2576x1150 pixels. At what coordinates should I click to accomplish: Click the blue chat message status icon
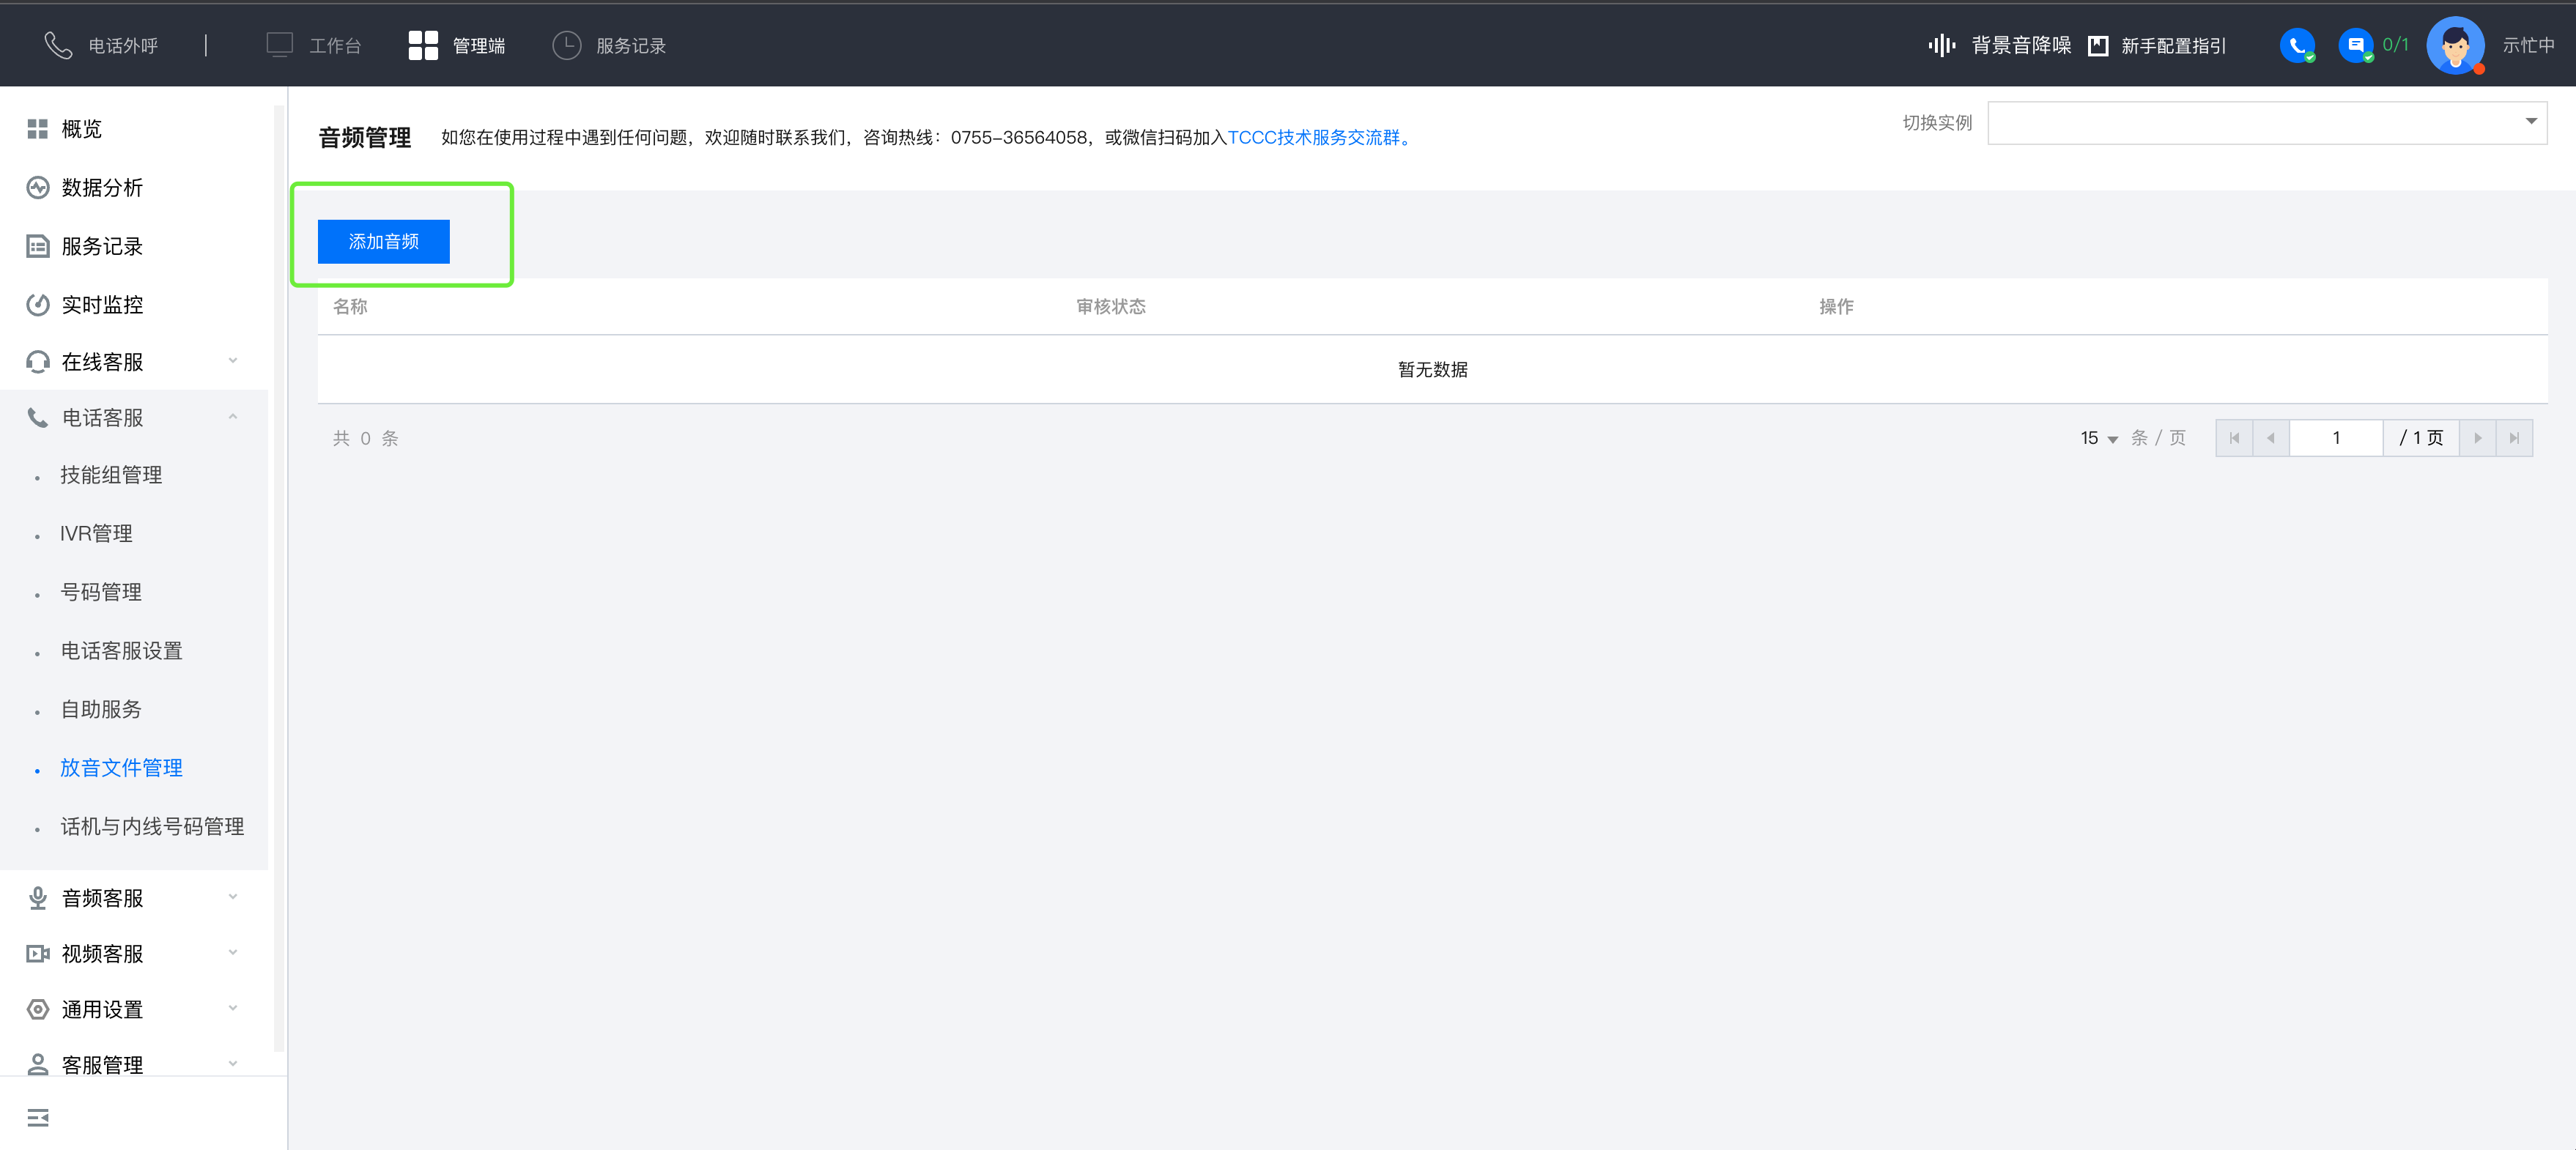[x=2355, y=45]
